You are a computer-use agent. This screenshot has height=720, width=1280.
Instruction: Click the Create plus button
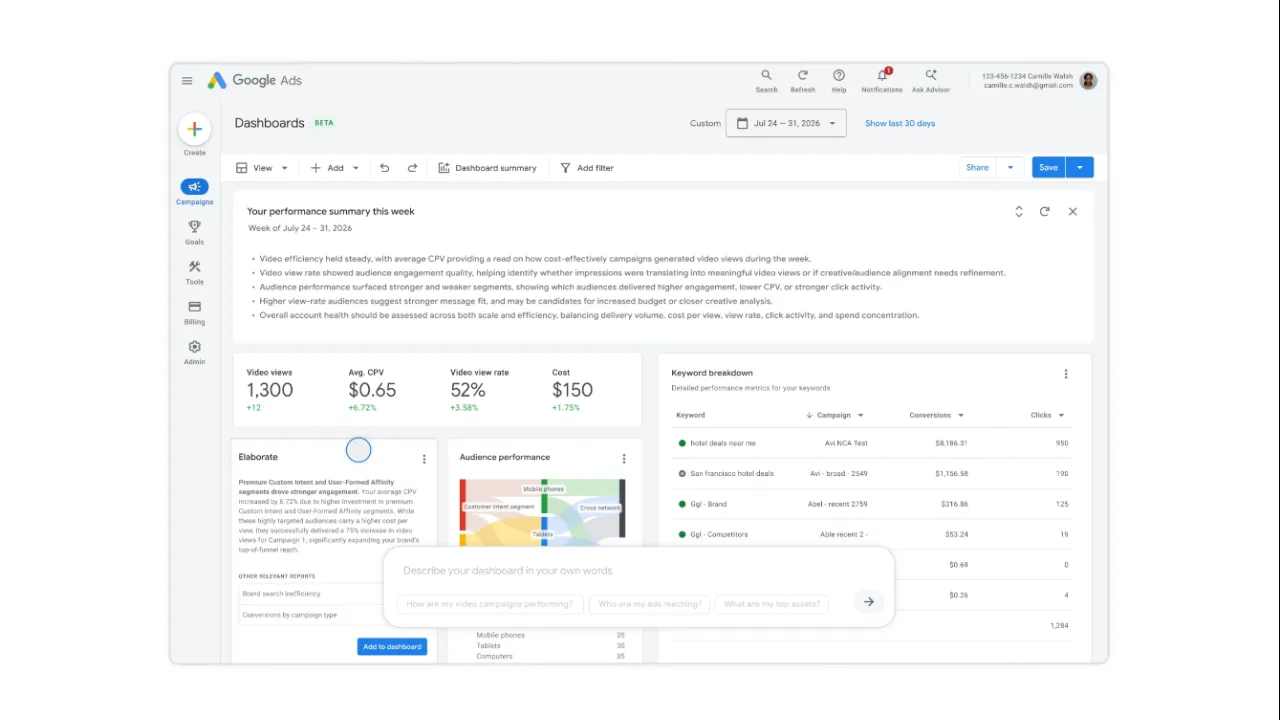coord(194,129)
